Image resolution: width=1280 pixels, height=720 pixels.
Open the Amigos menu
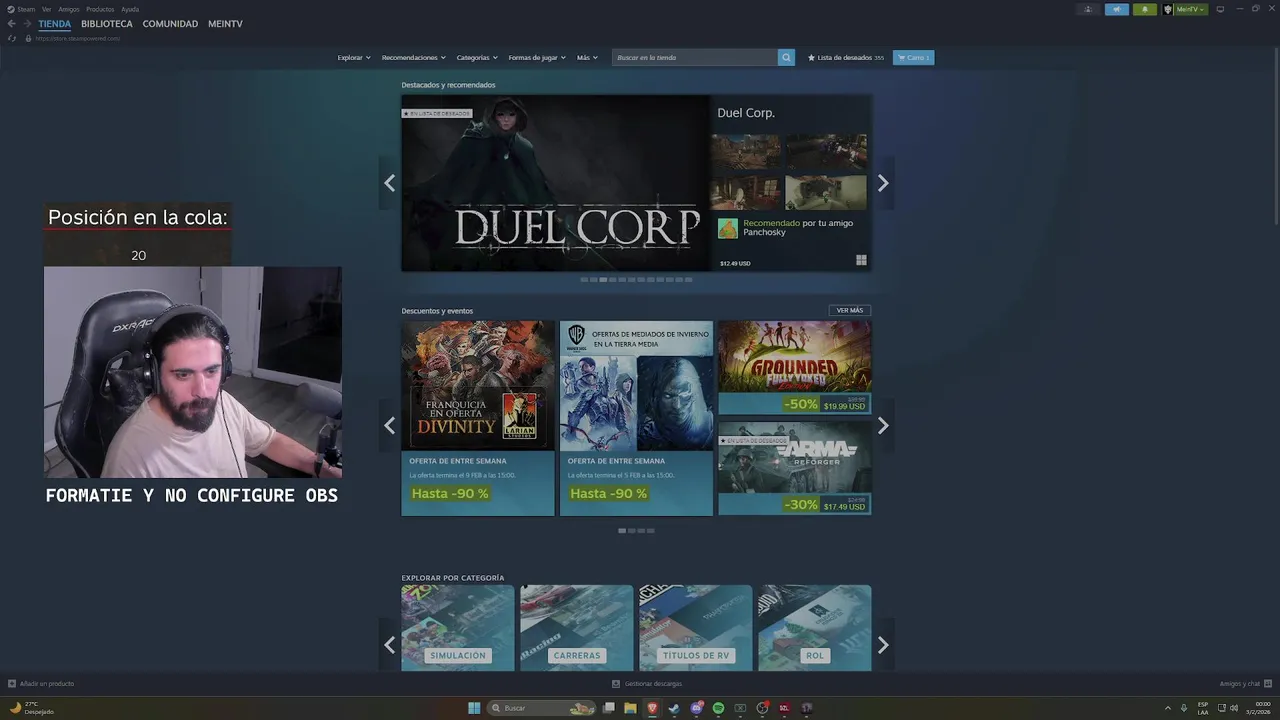[69, 9]
